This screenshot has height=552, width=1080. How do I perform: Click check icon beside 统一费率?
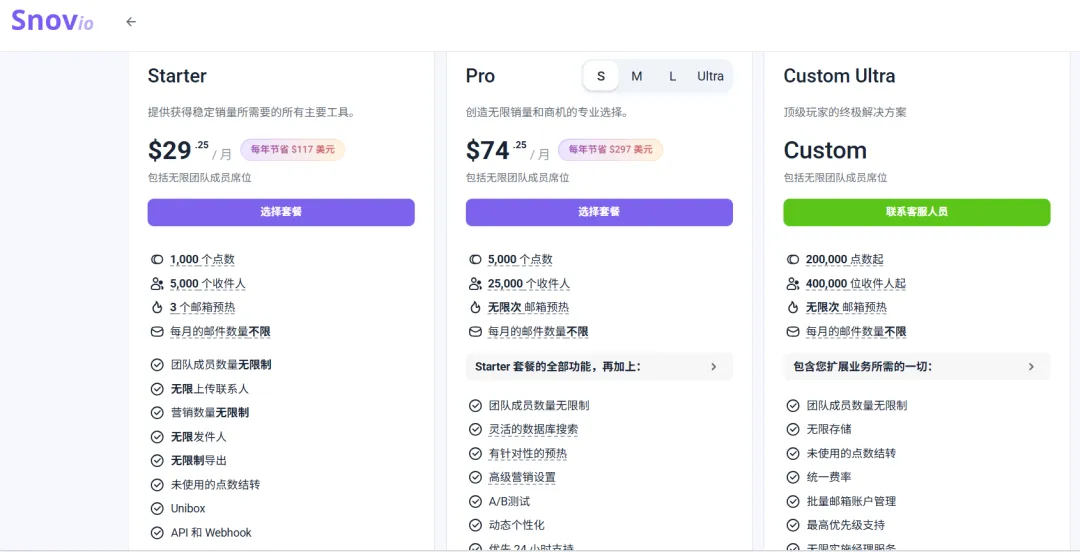pos(793,477)
